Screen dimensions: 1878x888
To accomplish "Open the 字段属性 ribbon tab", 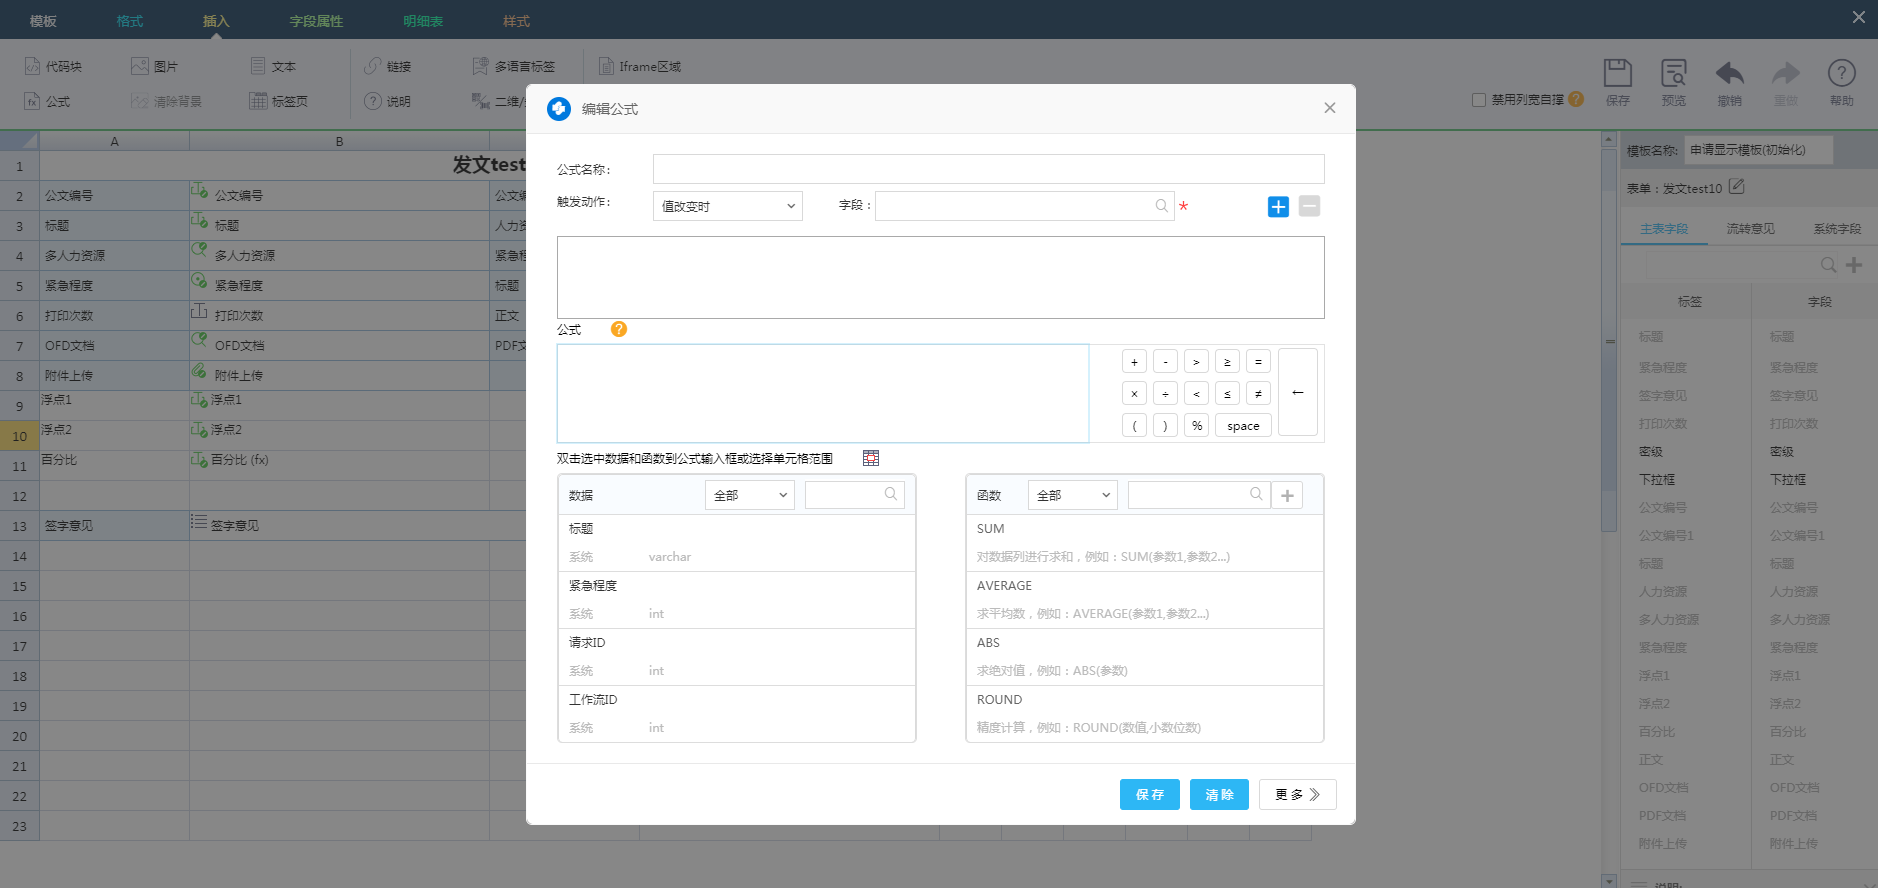I will [x=316, y=21].
